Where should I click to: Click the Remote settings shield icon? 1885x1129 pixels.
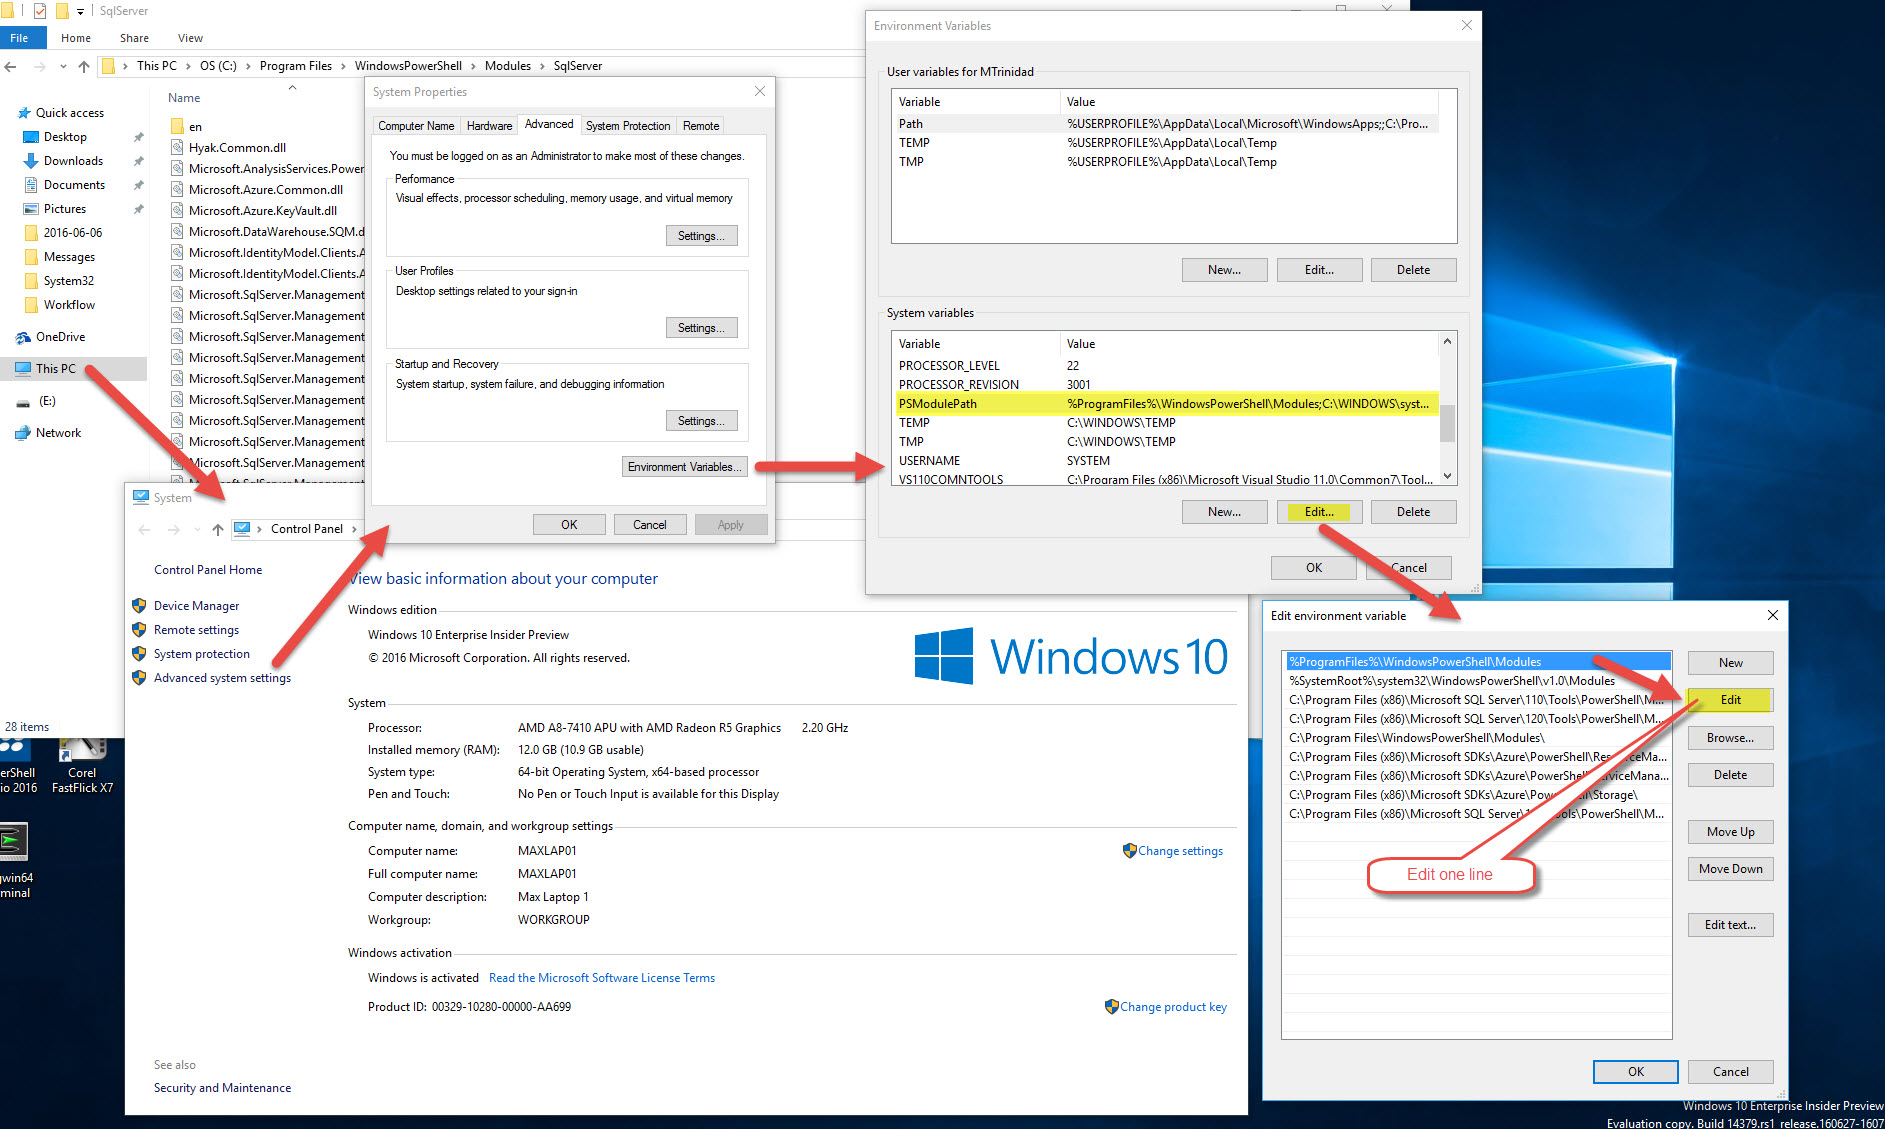point(139,630)
